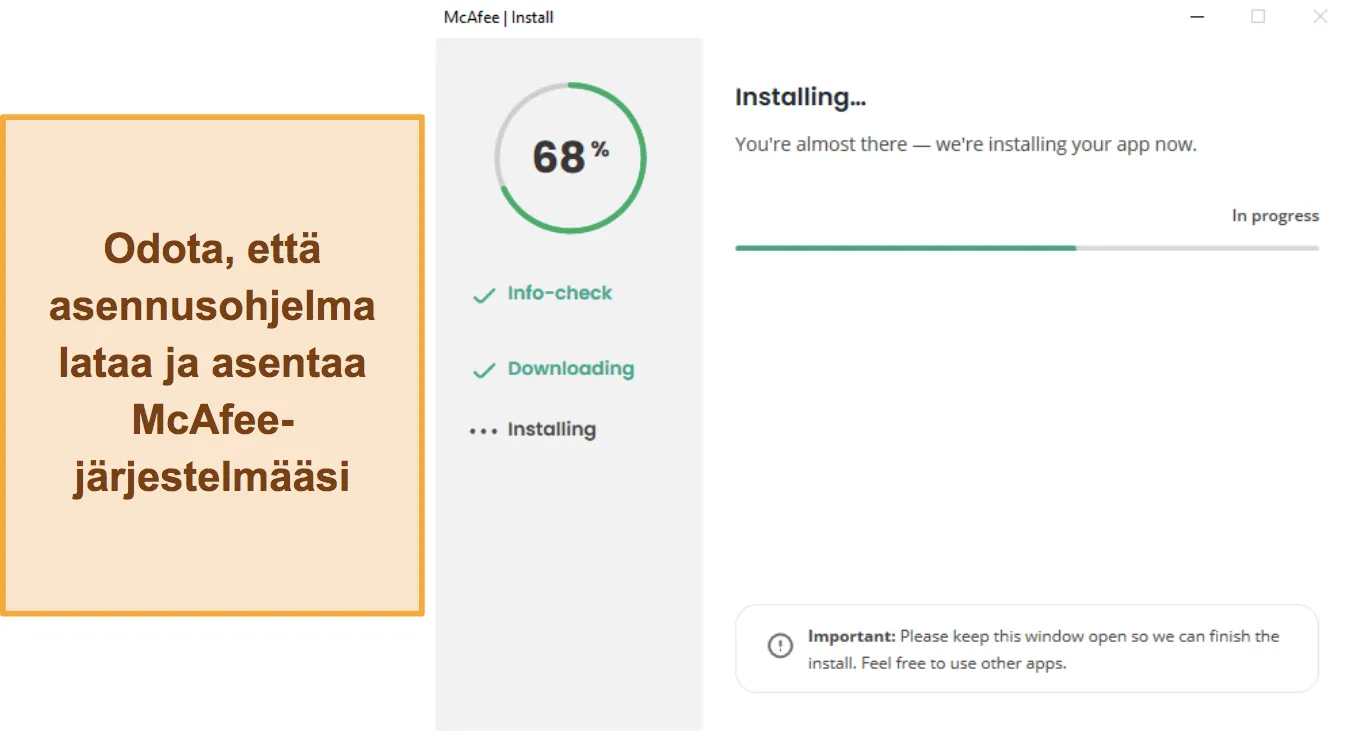Select the Downloading step label
The image size is (1349, 731).
(571, 368)
